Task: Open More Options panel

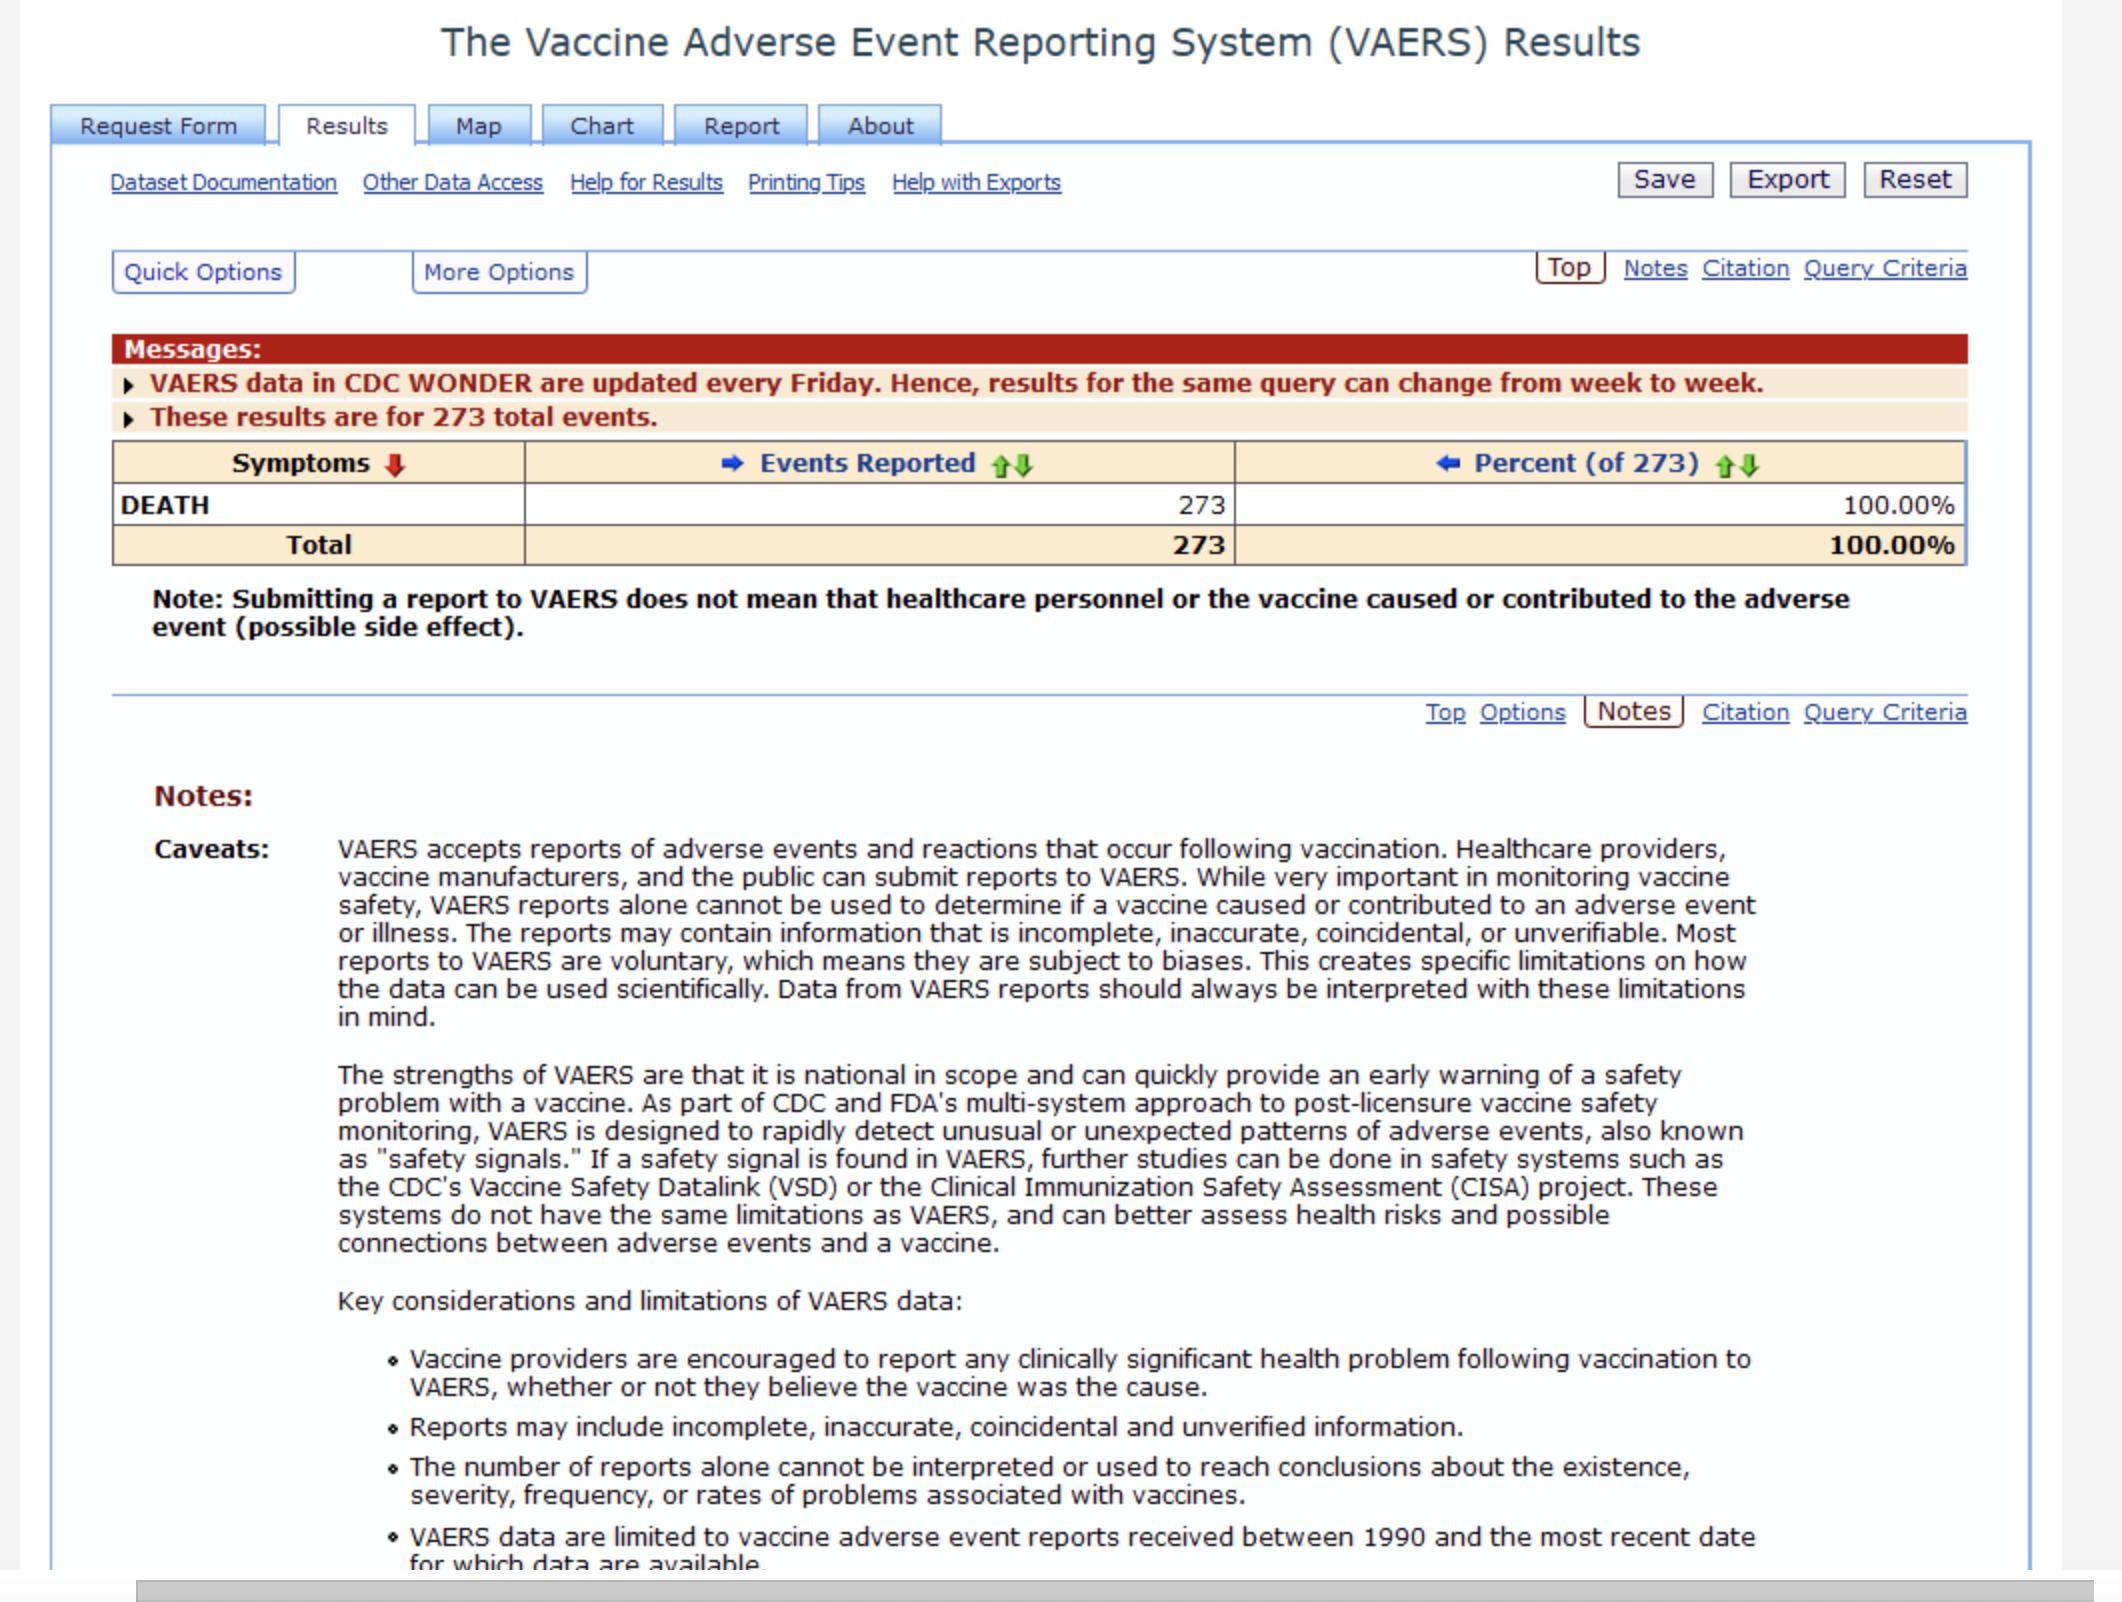Action: click(x=499, y=272)
